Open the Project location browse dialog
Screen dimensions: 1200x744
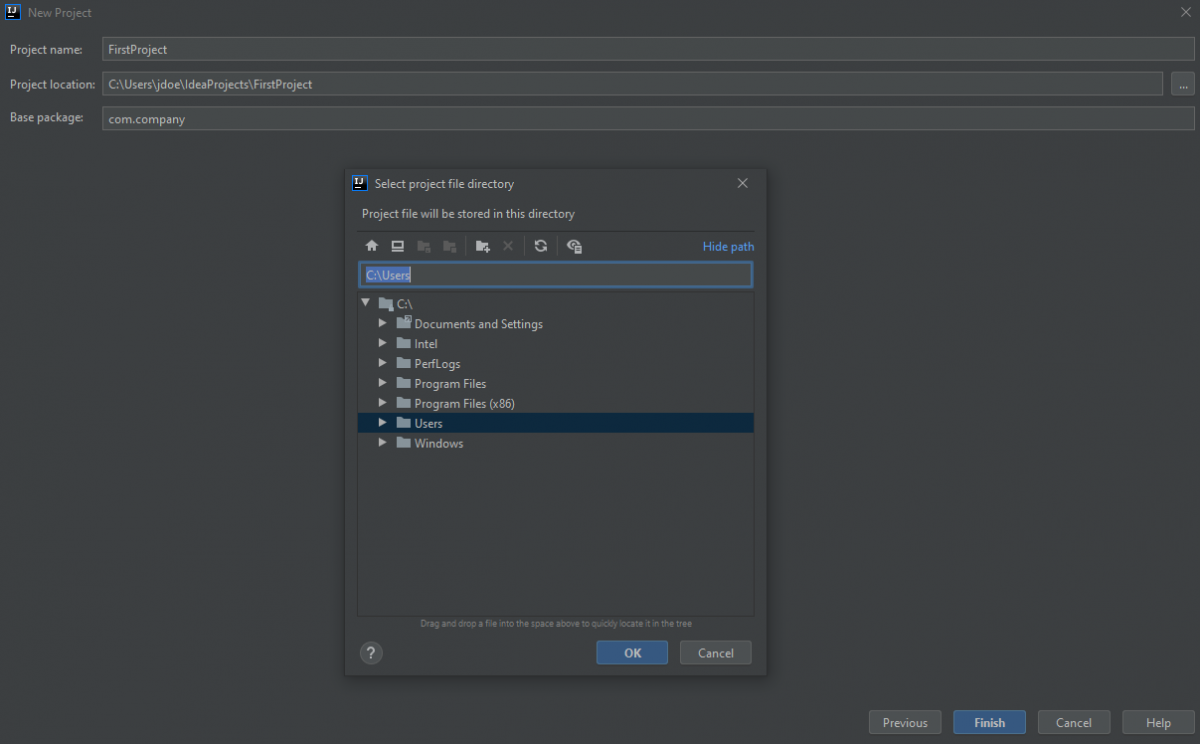(1183, 83)
